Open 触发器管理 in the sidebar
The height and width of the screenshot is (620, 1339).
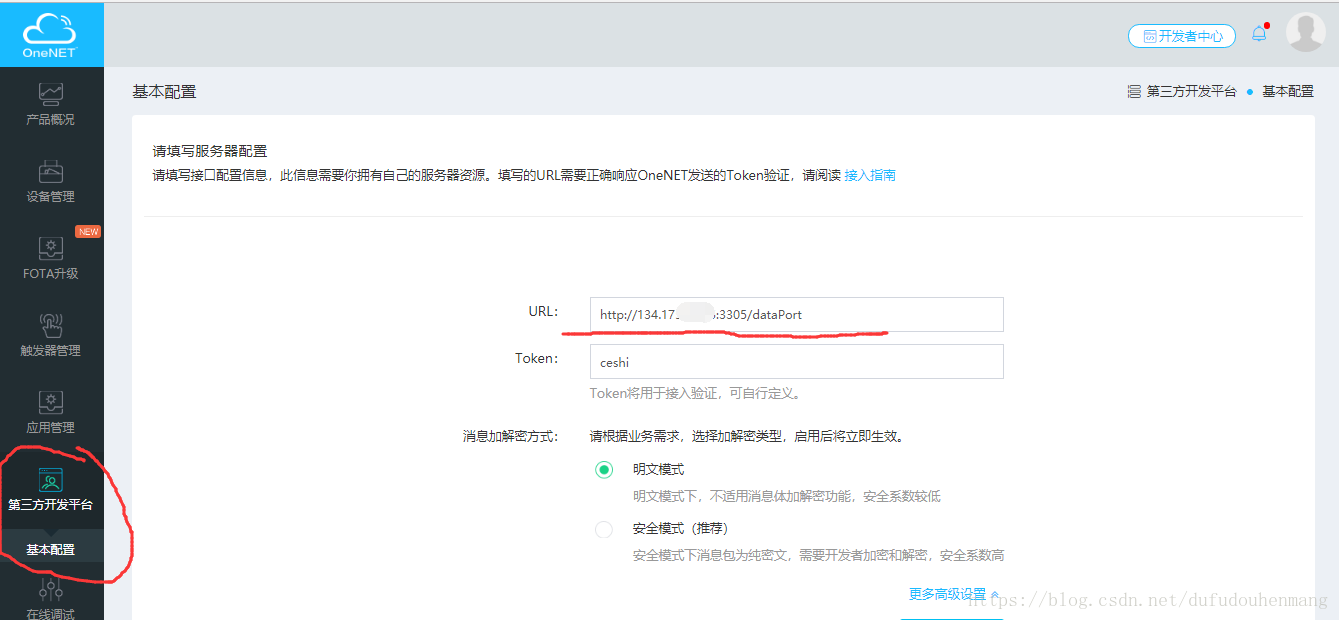coord(51,336)
